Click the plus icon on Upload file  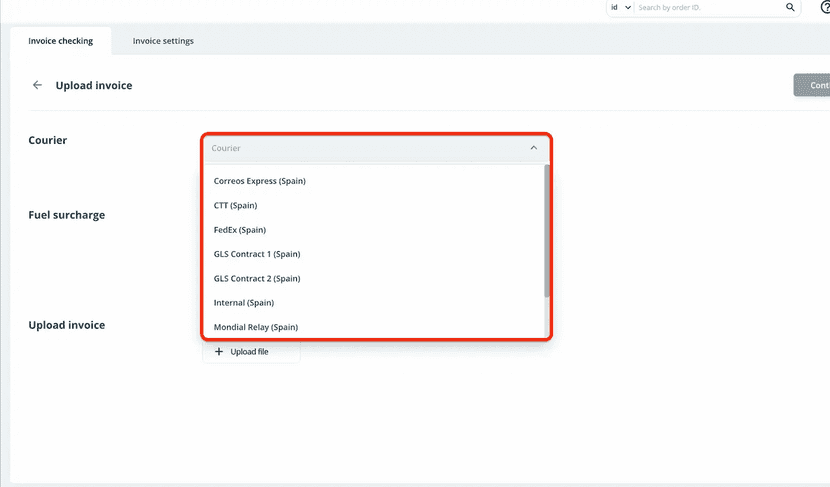tap(219, 352)
